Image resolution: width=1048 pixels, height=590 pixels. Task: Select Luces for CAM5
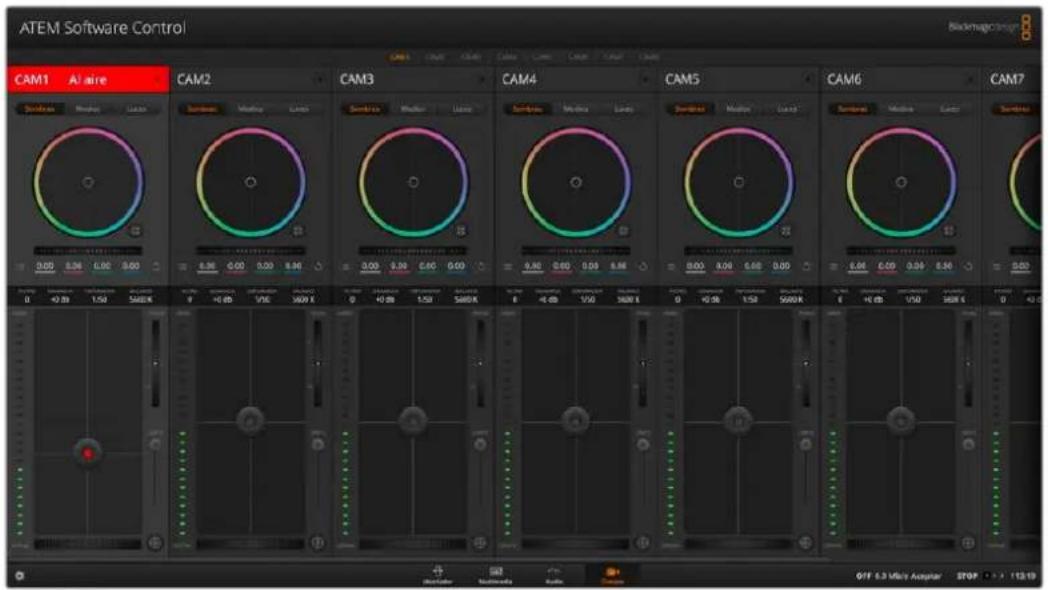787,109
